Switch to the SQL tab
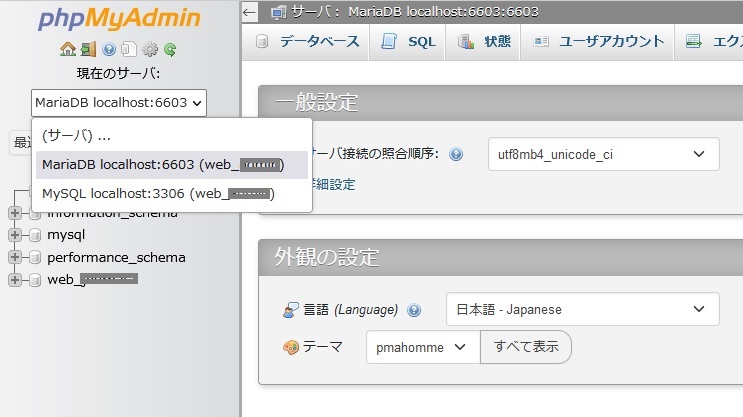The image size is (743, 417). (408, 42)
